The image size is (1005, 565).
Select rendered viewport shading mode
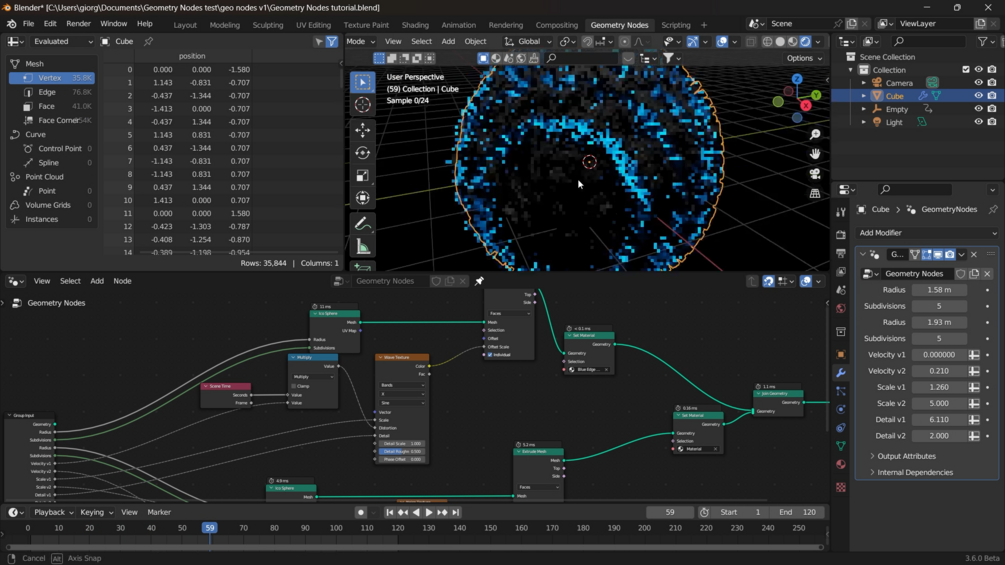pyautogui.click(x=806, y=42)
